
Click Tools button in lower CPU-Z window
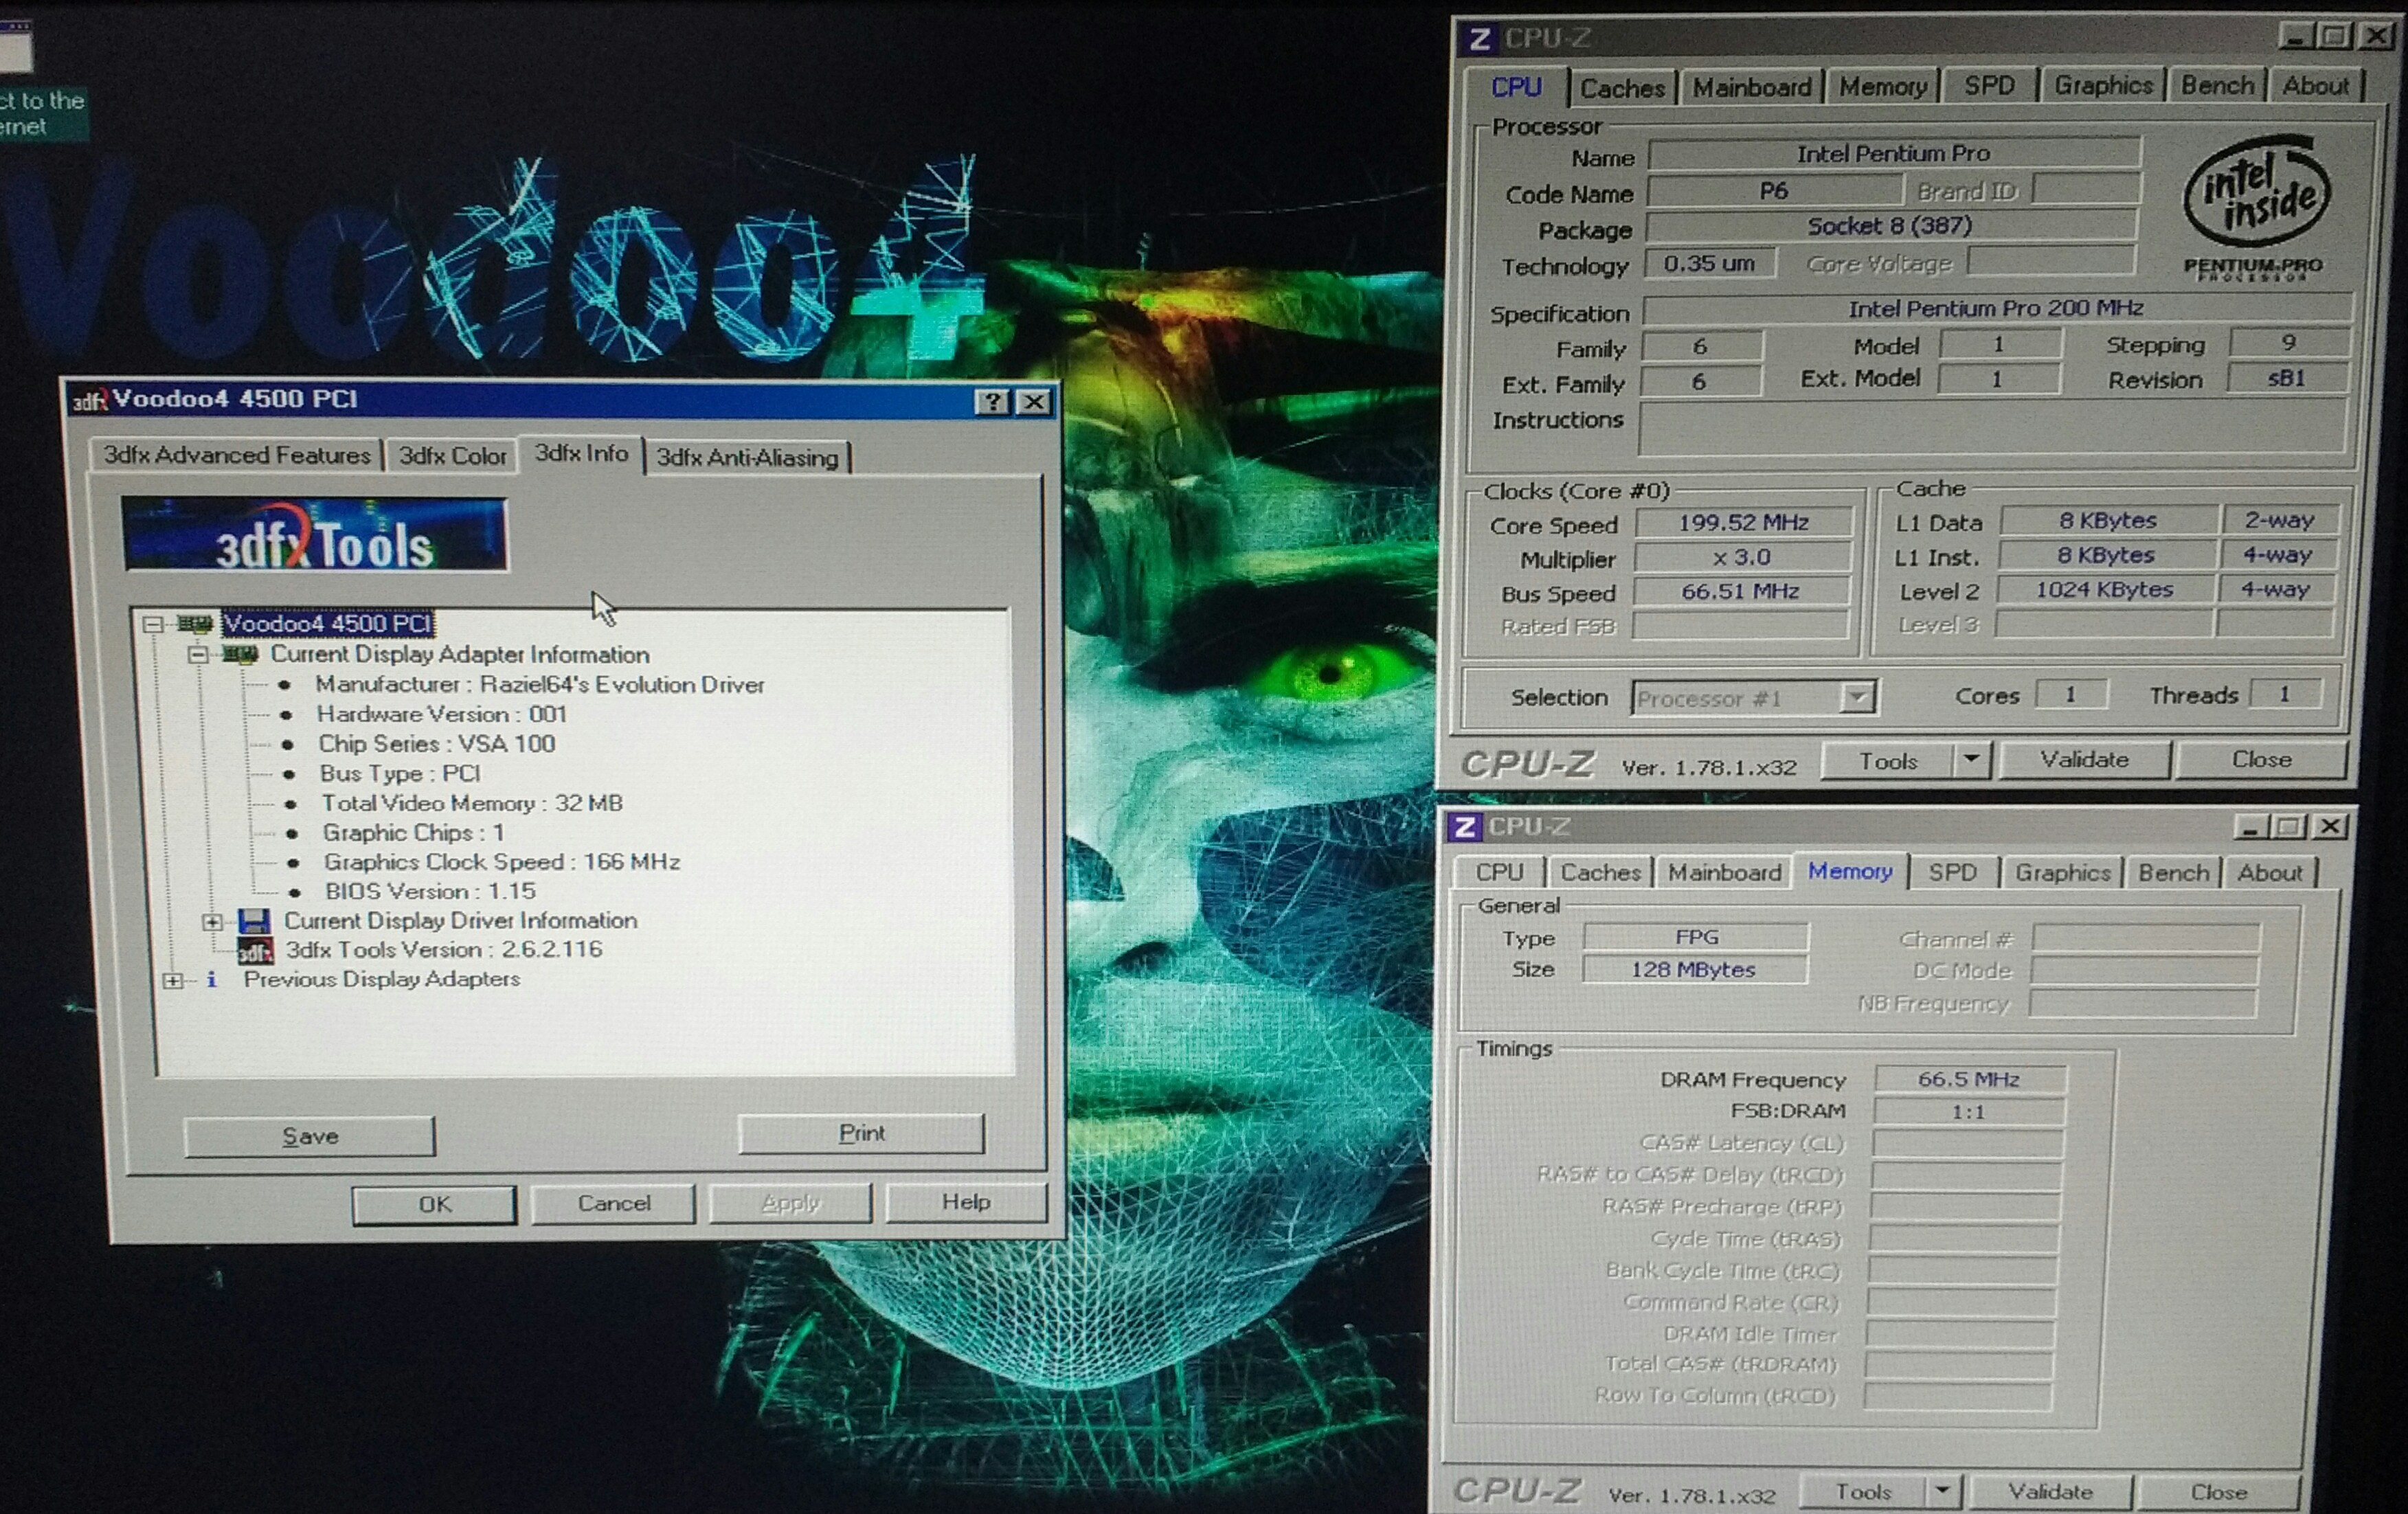pyautogui.click(x=1863, y=1492)
